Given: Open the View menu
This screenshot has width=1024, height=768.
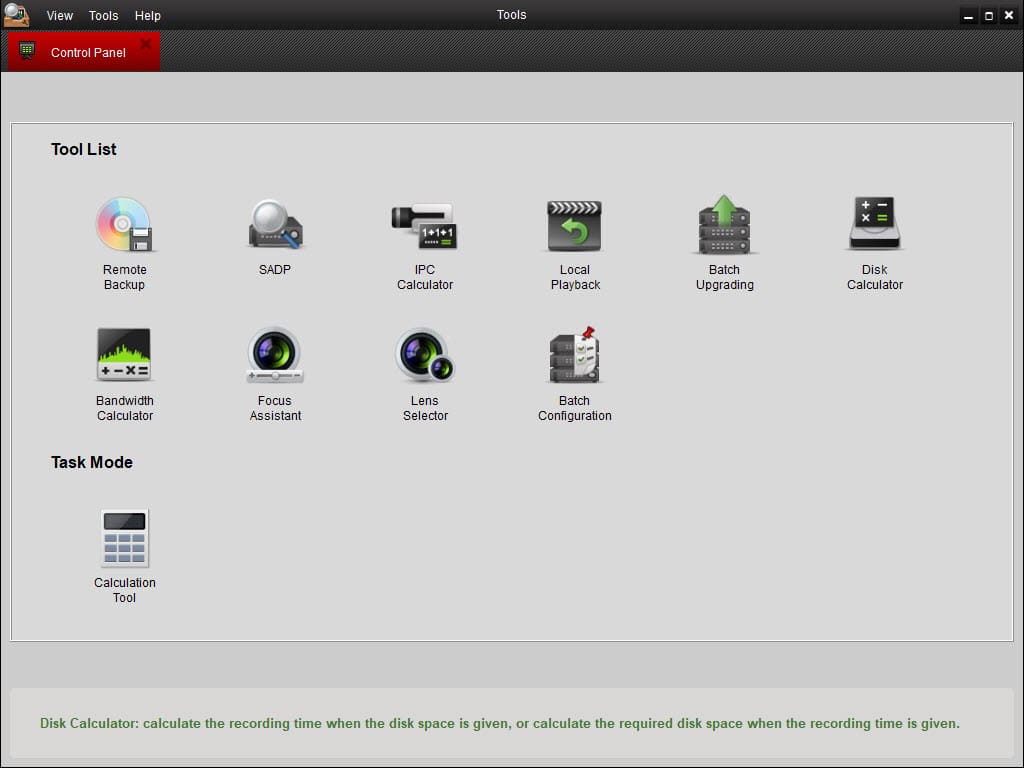Looking at the screenshot, I should [x=60, y=16].
